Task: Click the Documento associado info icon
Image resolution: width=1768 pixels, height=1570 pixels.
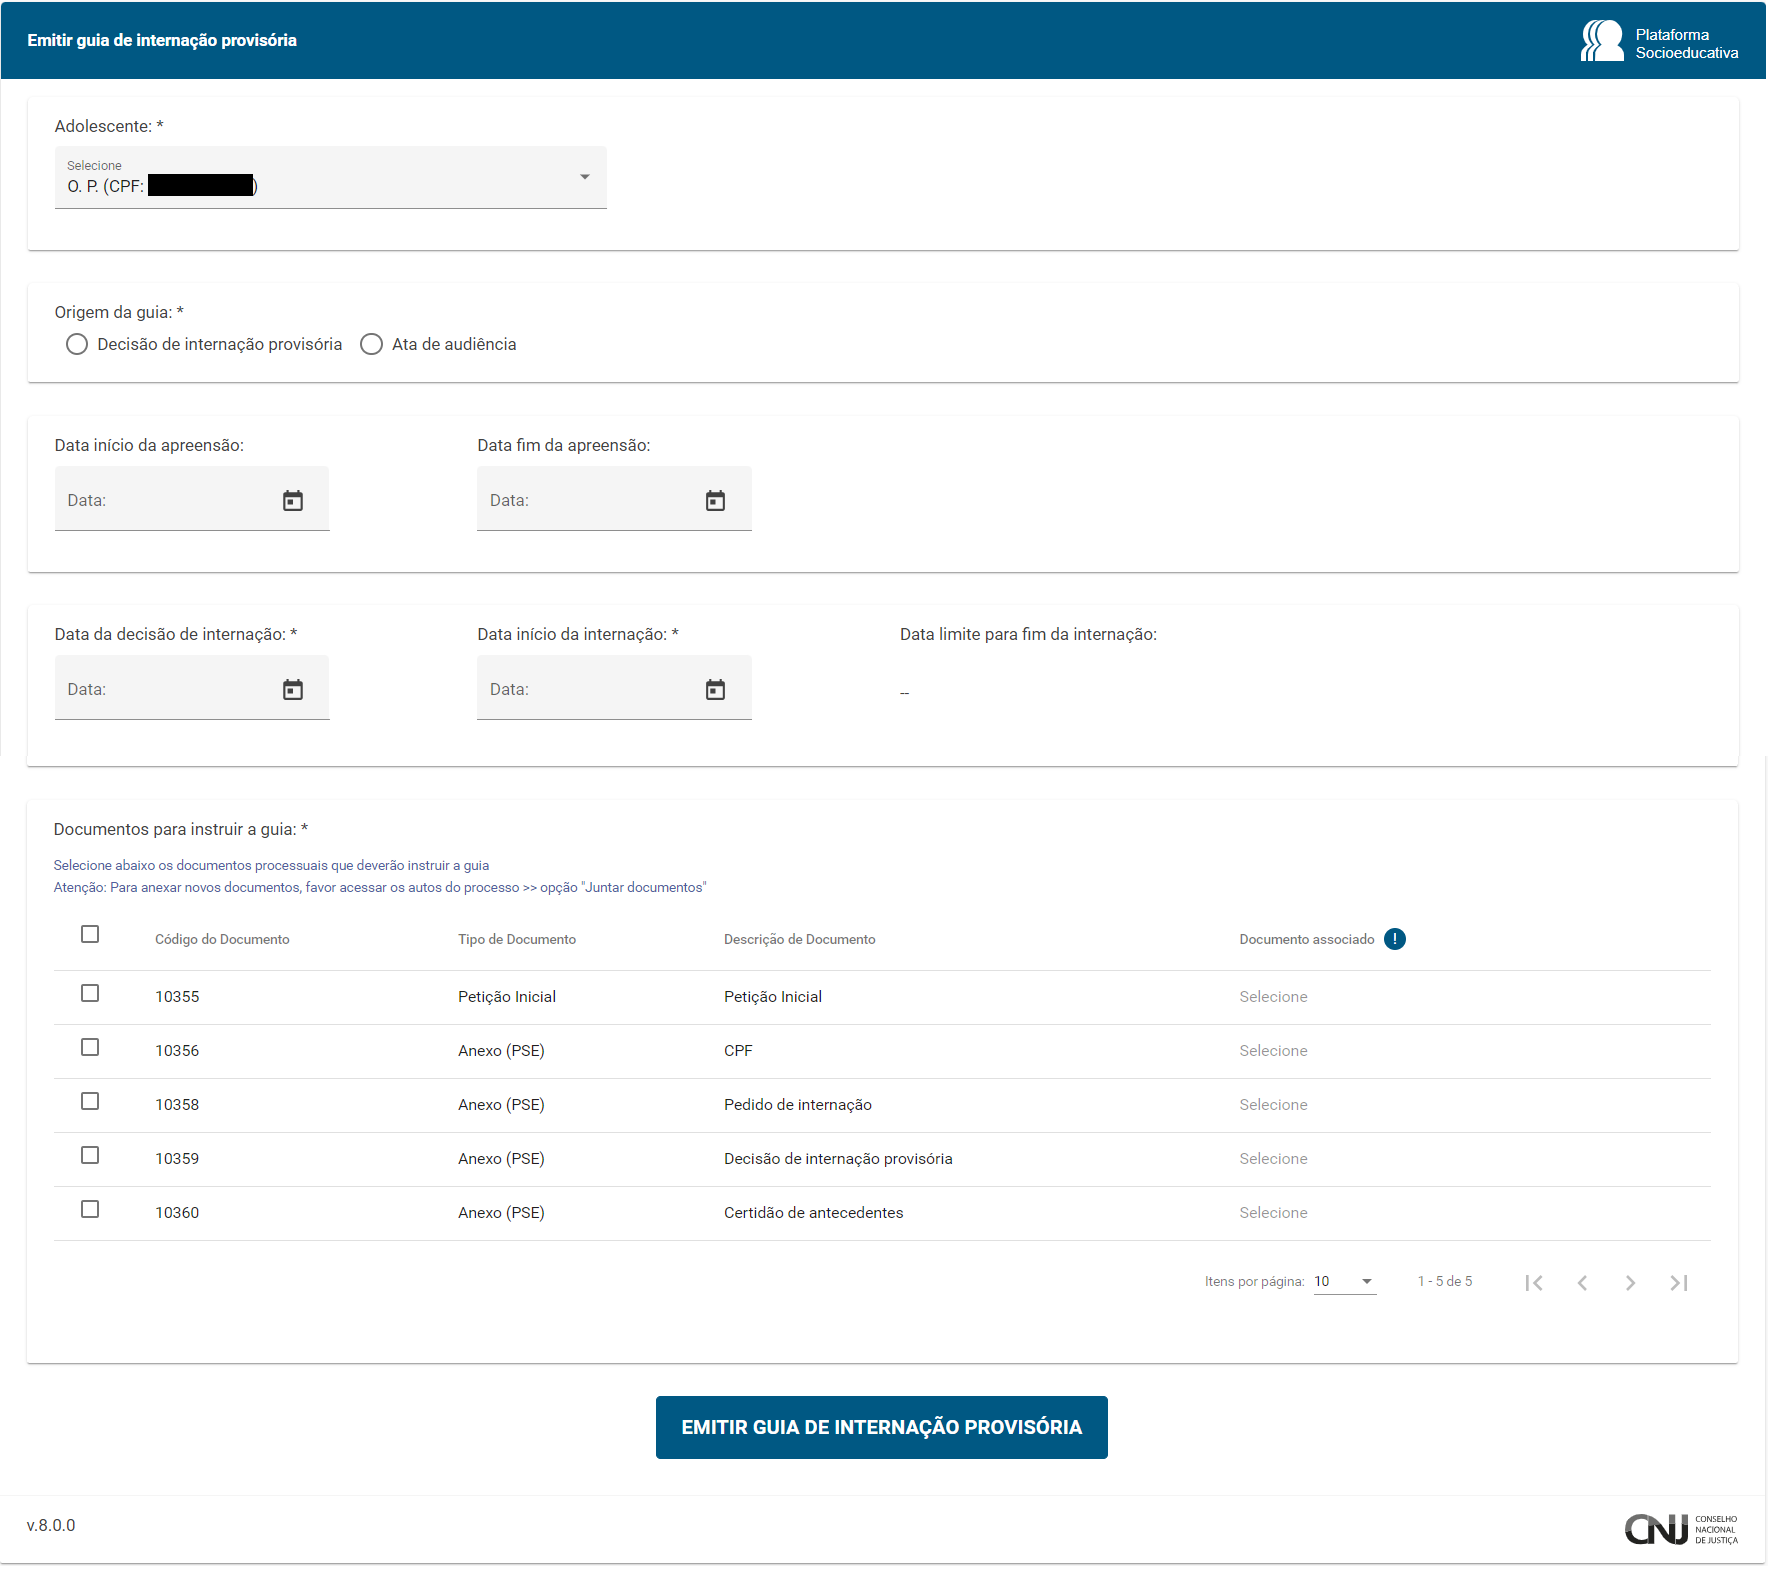Action: pos(1395,939)
